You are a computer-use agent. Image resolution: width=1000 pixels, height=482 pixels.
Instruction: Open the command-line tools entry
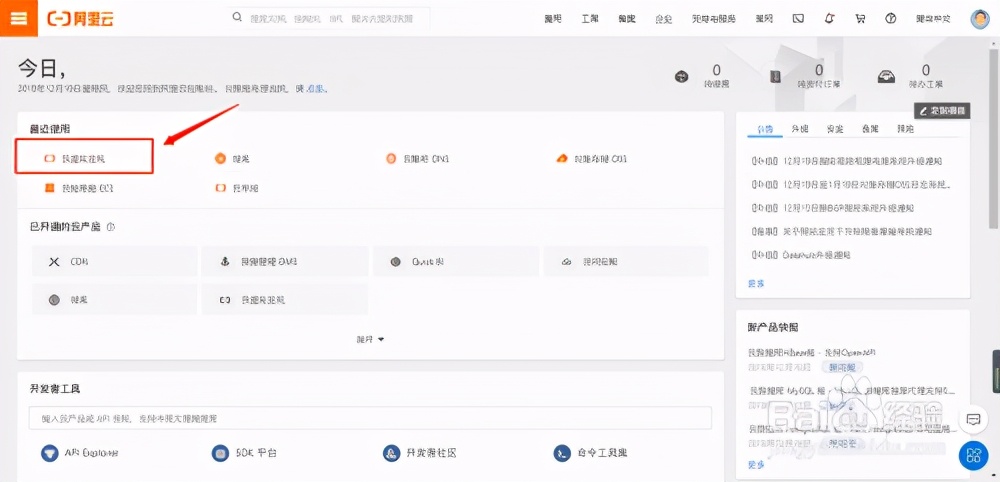(x=591, y=453)
